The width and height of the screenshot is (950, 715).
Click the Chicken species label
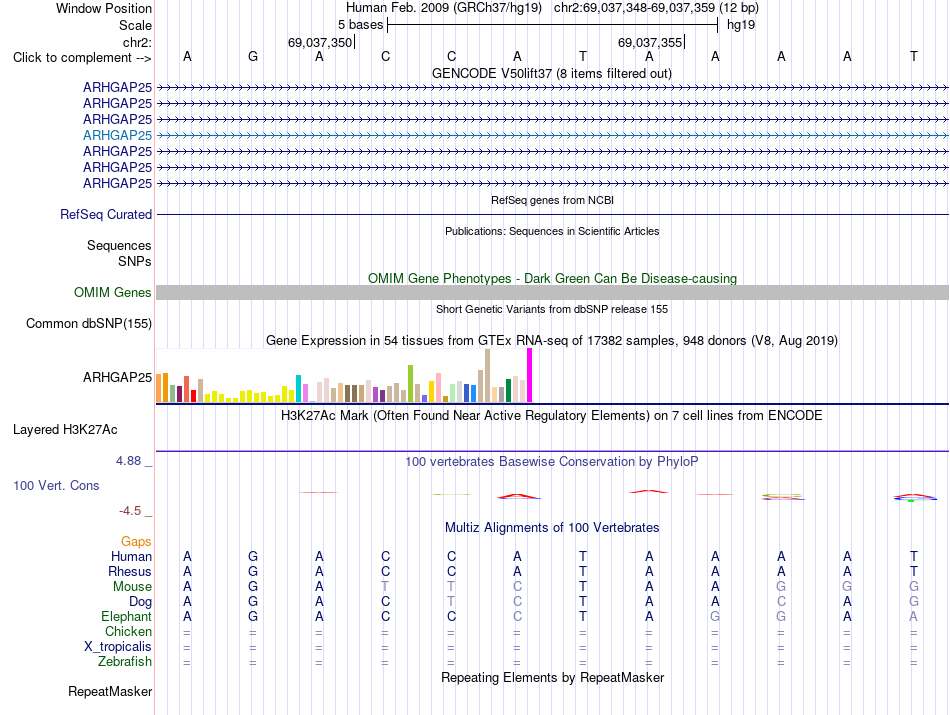(128, 631)
